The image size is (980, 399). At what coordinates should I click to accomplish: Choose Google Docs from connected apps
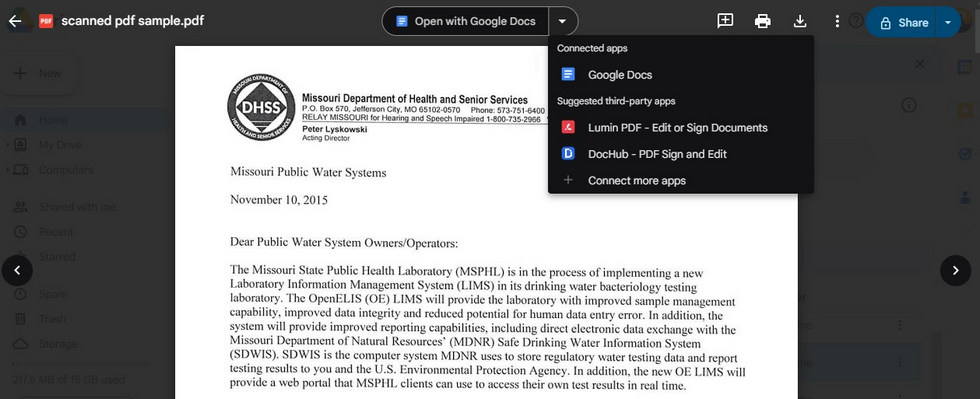(x=681, y=74)
